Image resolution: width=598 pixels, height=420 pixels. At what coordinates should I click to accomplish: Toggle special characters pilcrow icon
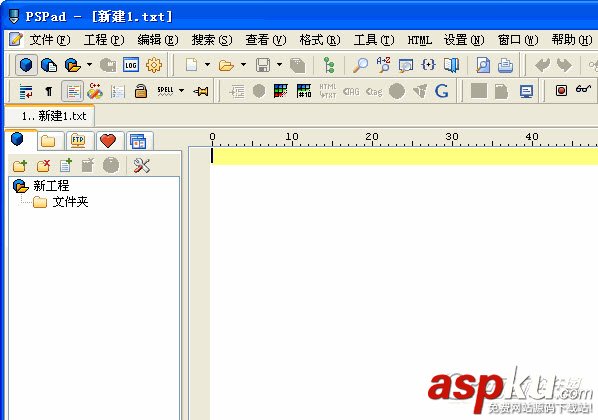coord(49,92)
